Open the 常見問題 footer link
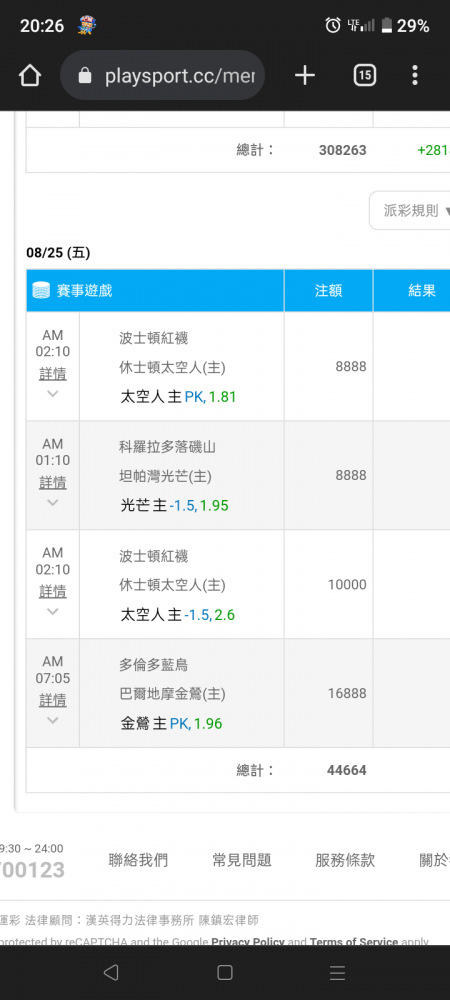450x1000 pixels. click(x=242, y=860)
